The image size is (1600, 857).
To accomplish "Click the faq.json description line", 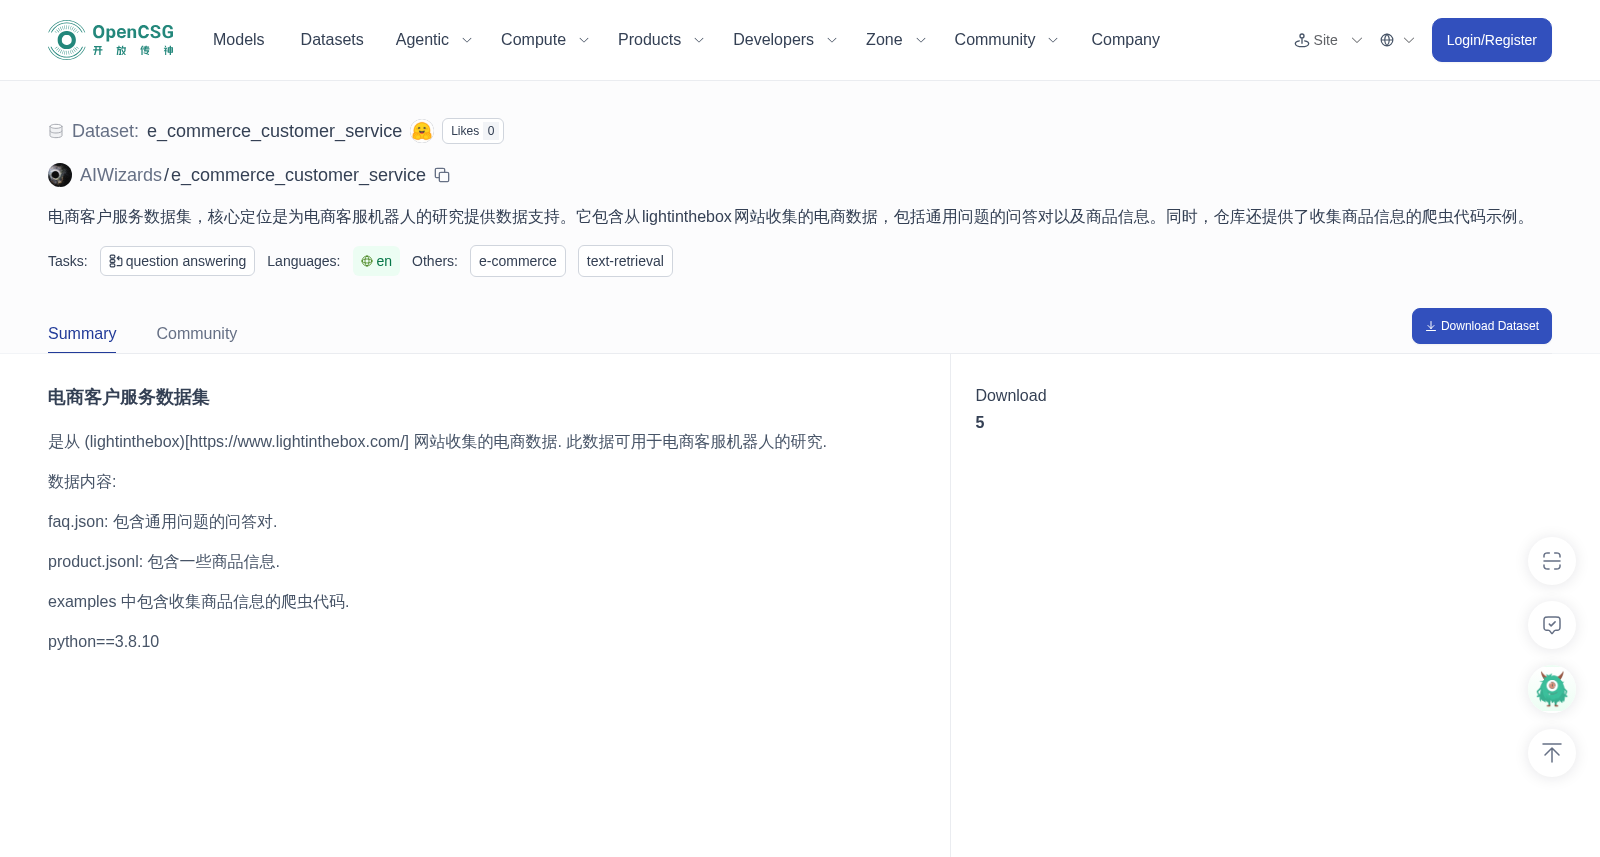I will tap(163, 522).
